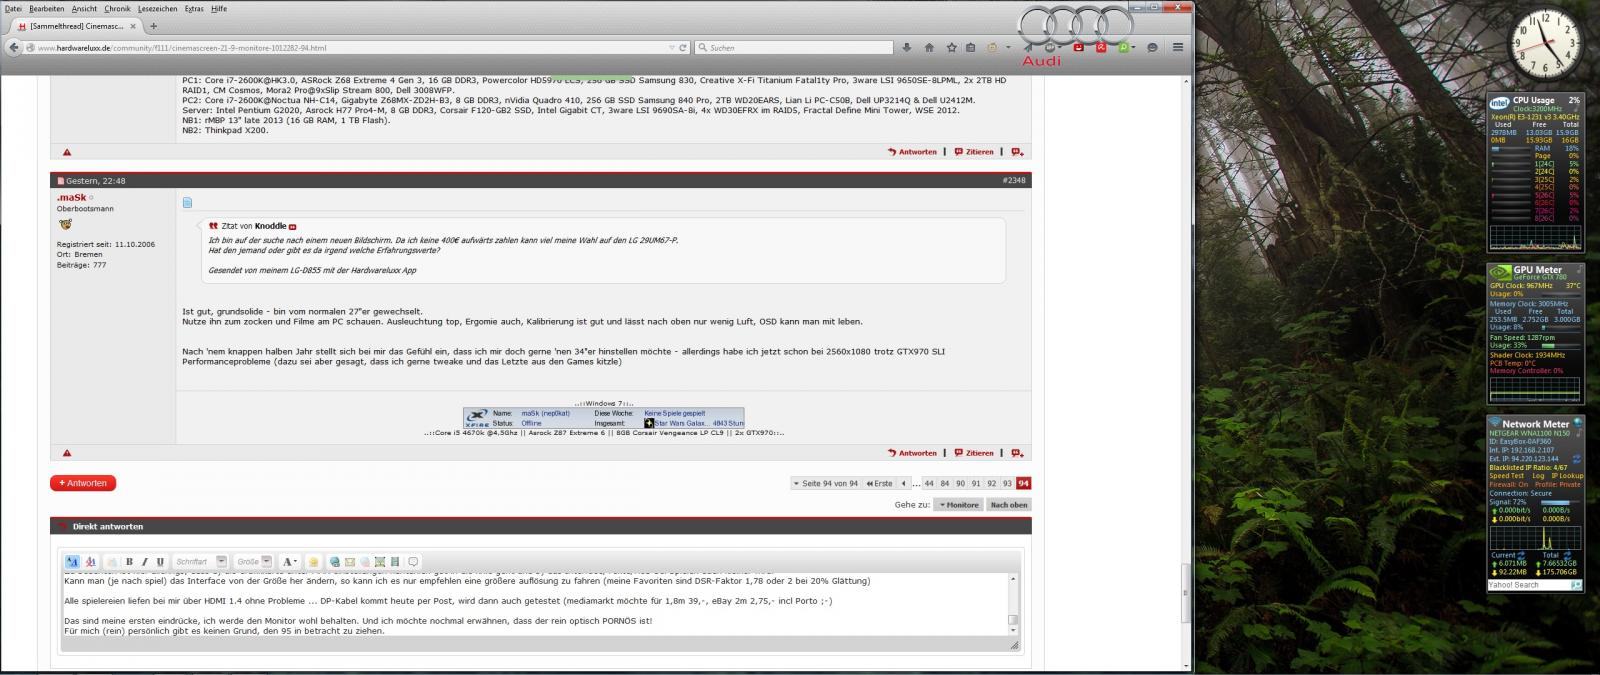Open history dropdown arrow in address bar

672,47
